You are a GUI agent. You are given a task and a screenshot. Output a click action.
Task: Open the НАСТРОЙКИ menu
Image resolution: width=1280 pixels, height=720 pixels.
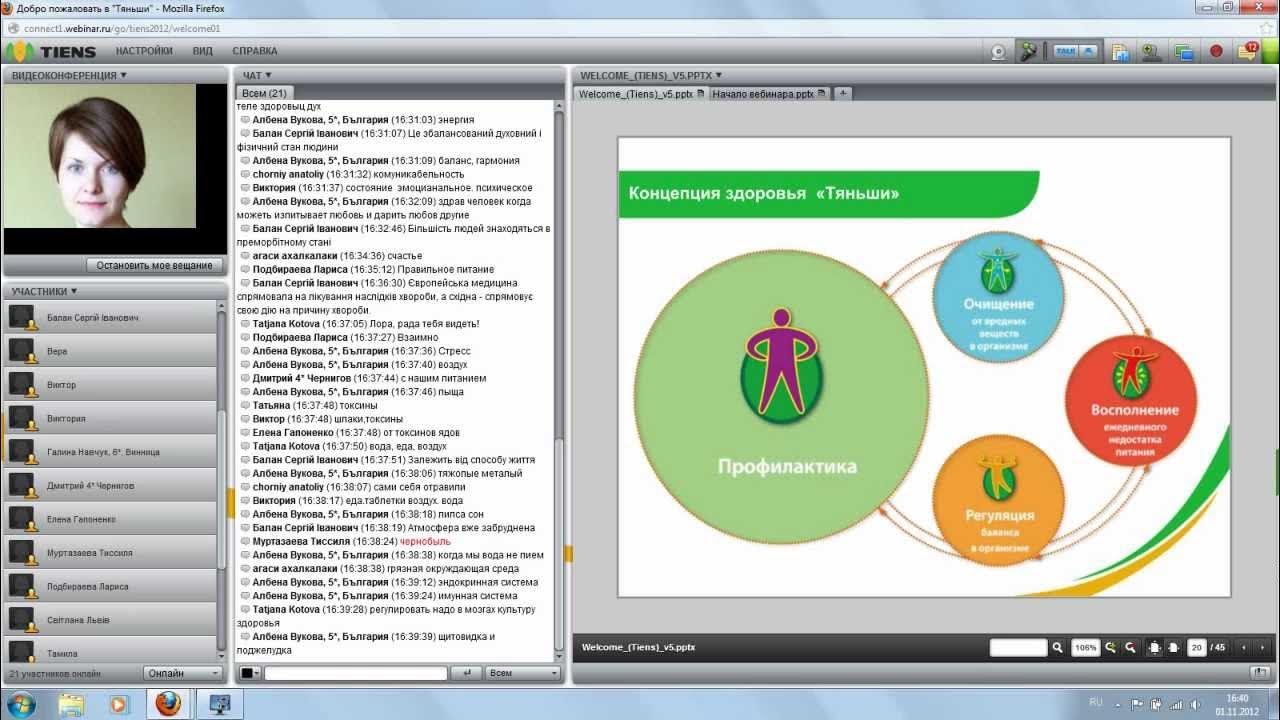(144, 51)
